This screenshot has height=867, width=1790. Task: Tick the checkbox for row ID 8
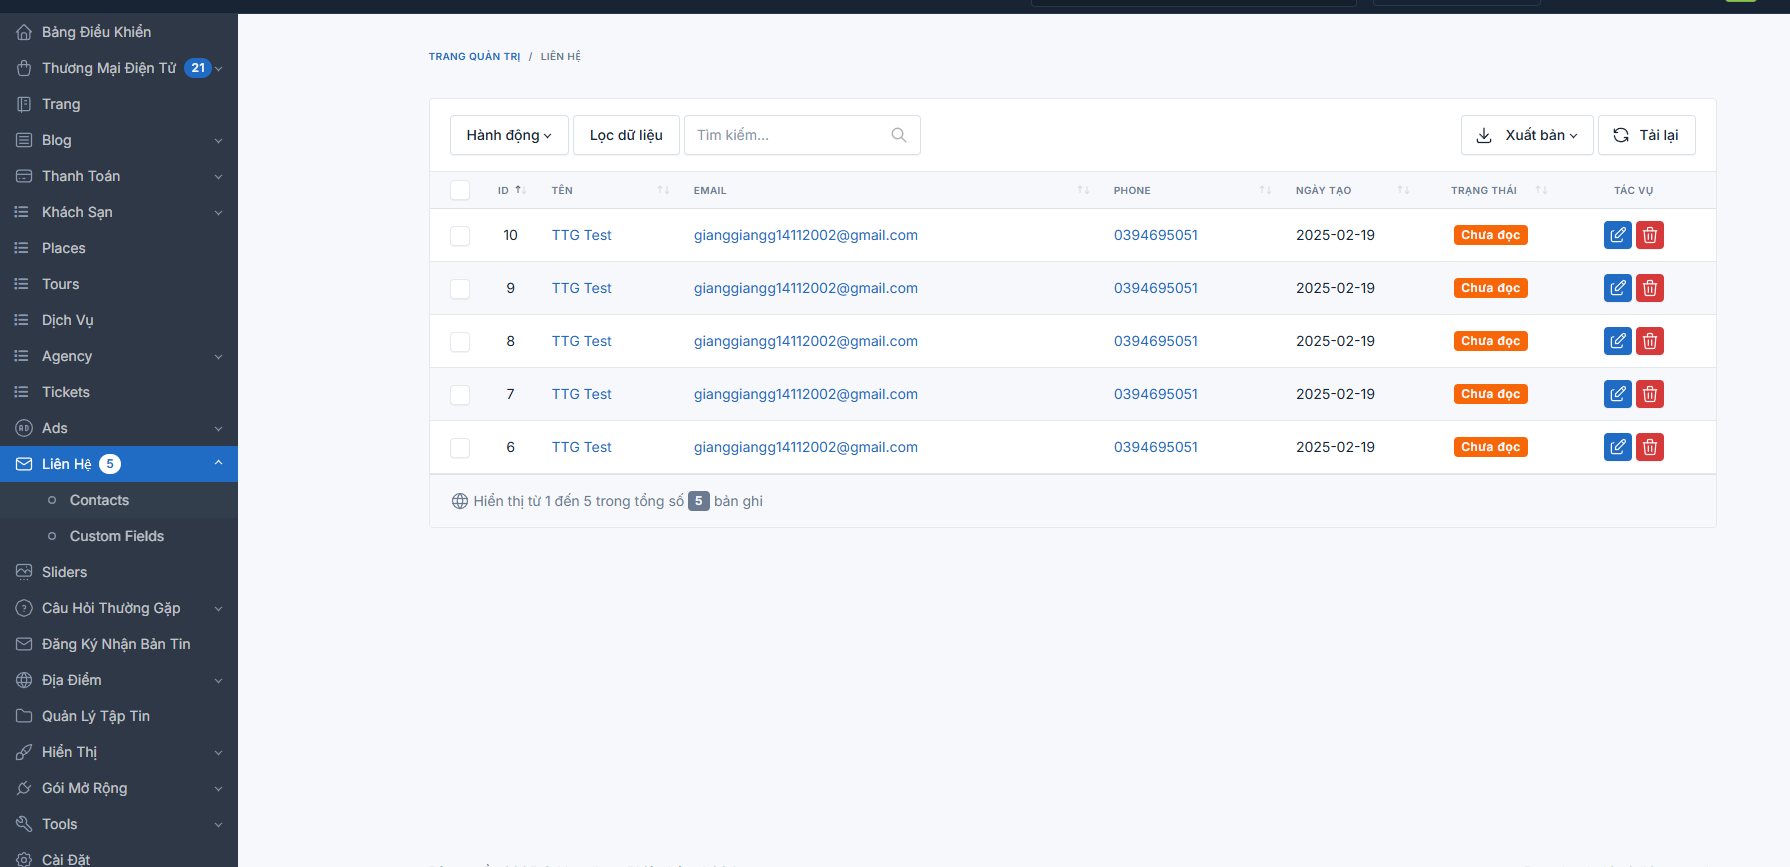point(460,342)
